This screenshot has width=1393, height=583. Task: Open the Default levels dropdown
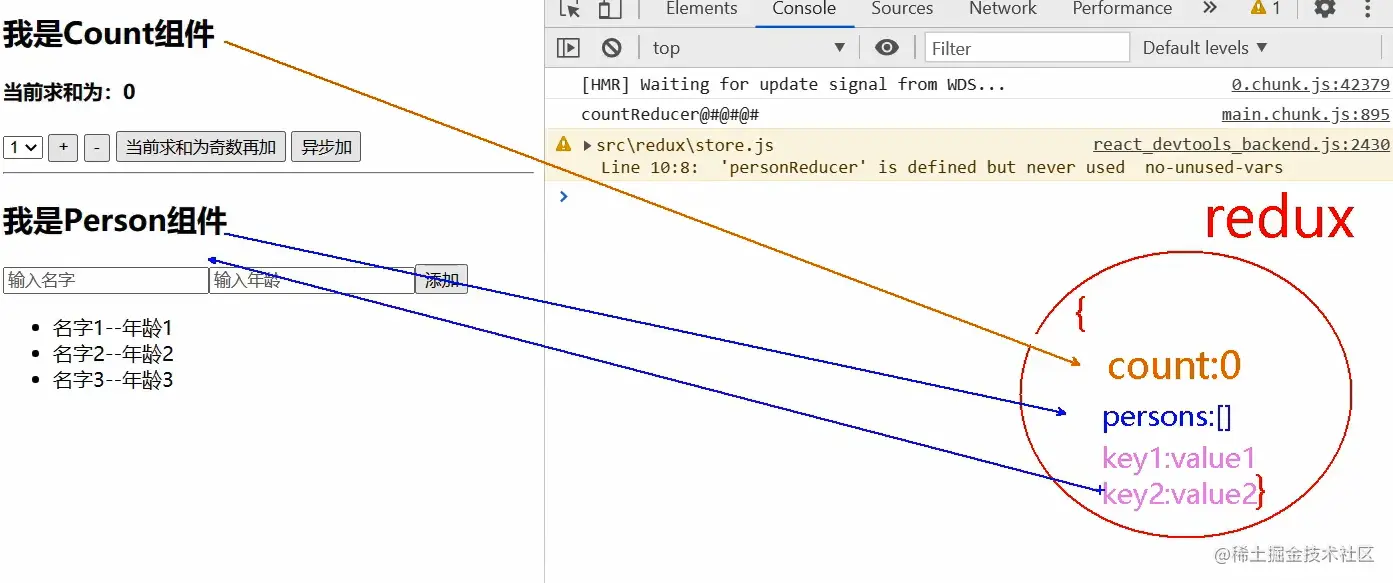pos(1205,48)
